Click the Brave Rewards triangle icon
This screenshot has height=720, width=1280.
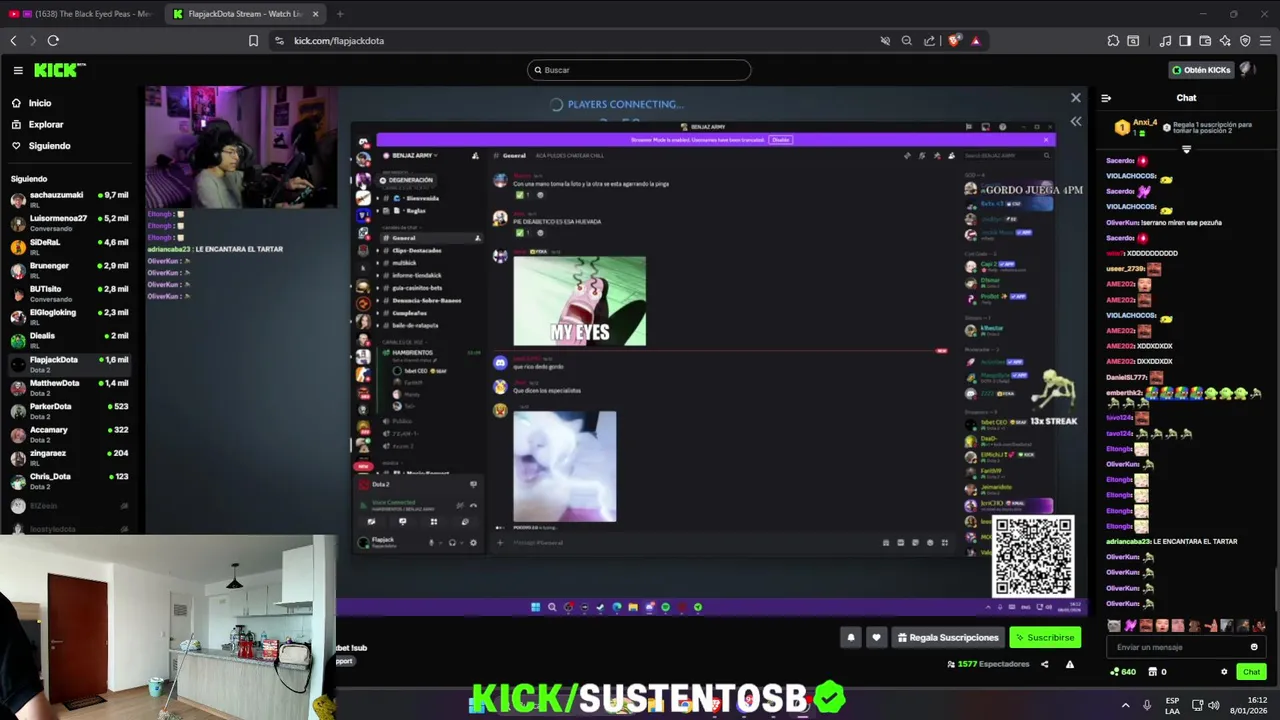tap(976, 41)
